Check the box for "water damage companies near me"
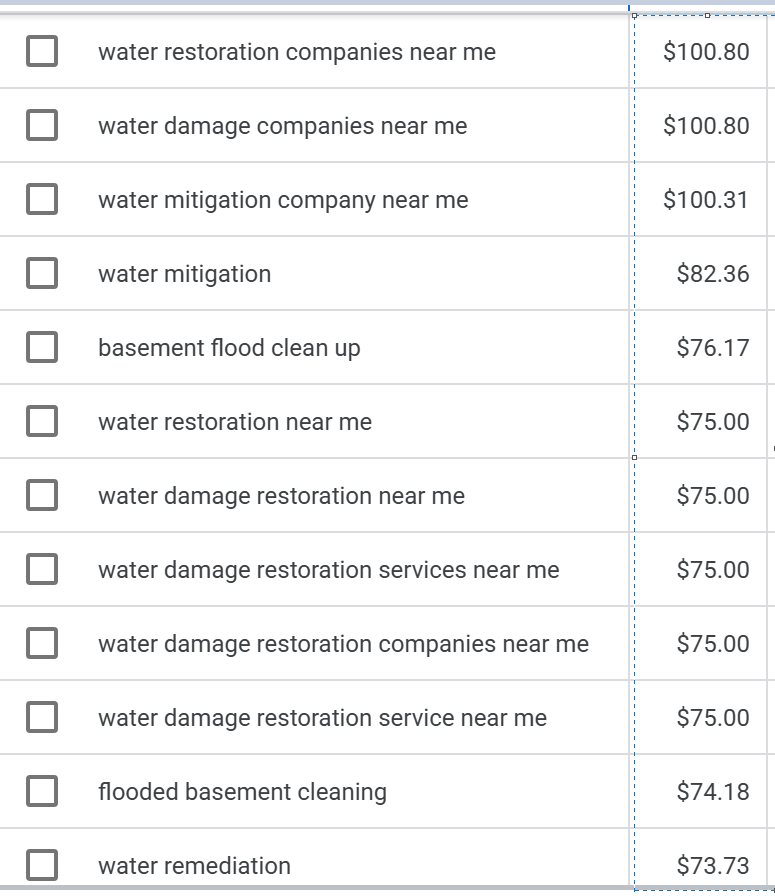The width and height of the screenshot is (775, 896). pyautogui.click(x=41, y=126)
